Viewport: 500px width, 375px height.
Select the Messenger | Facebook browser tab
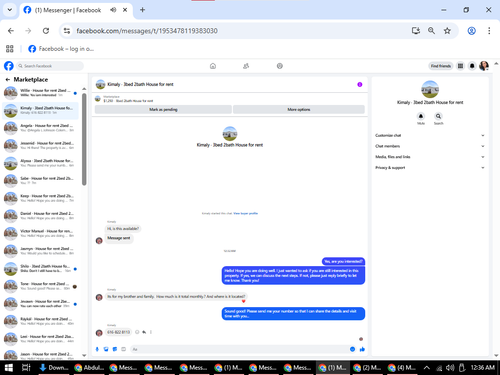coord(76,10)
